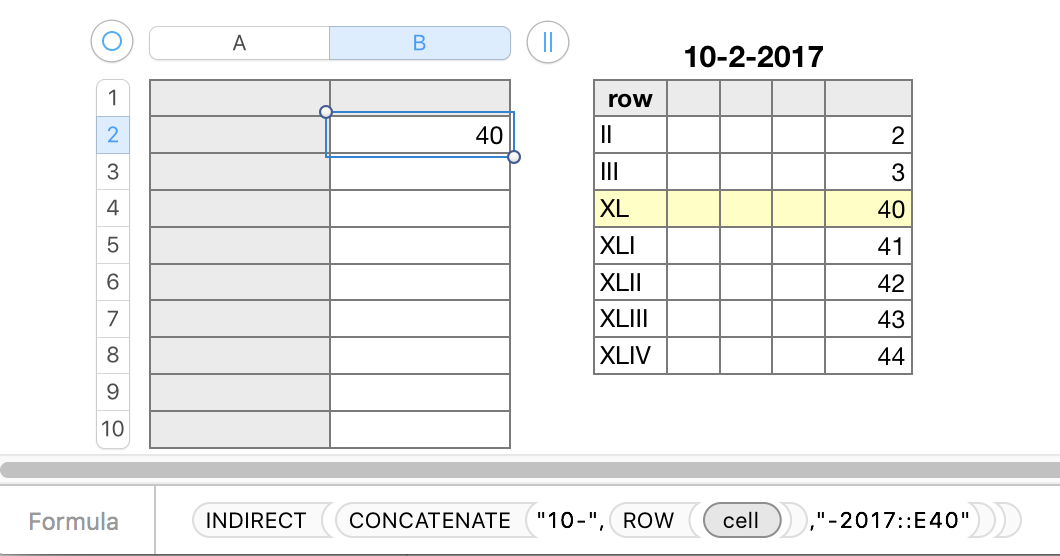Image resolution: width=1060 pixels, height=556 pixels.
Task: Click the bottom-right selection handle of cell B2
Action: point(514,156)
